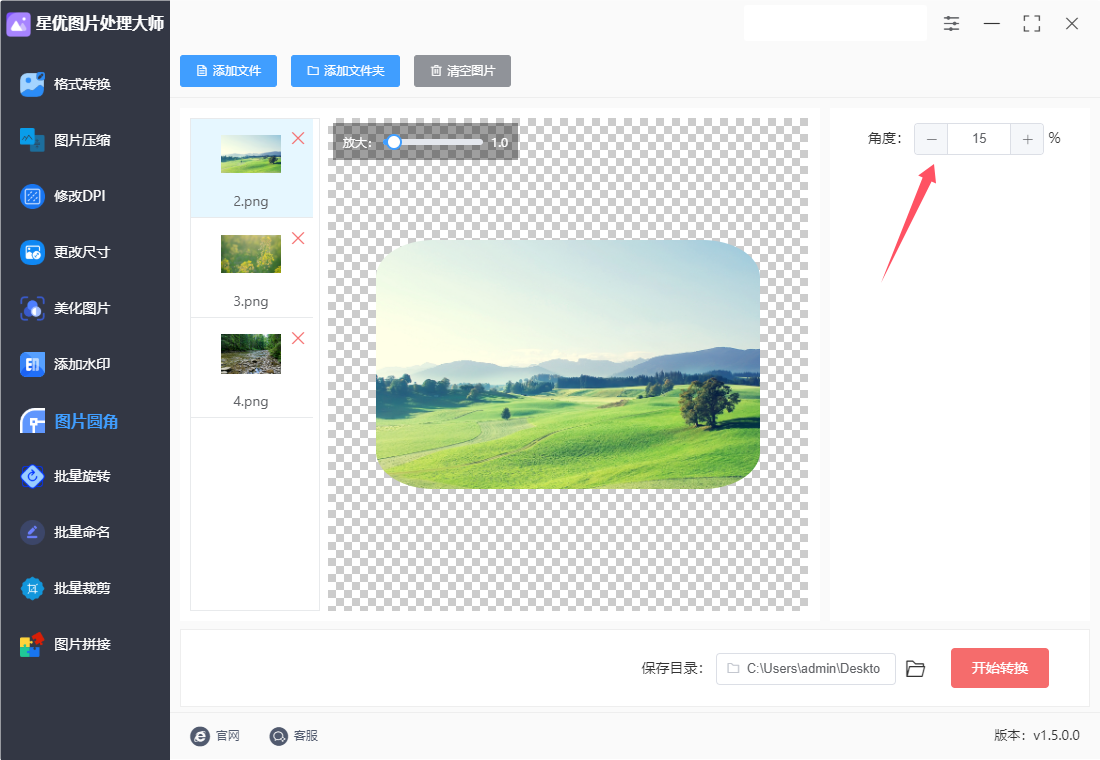This screenshot has height=760, width=1100.
Task: Open the 客服 customer service link
Action: (294, 735)
